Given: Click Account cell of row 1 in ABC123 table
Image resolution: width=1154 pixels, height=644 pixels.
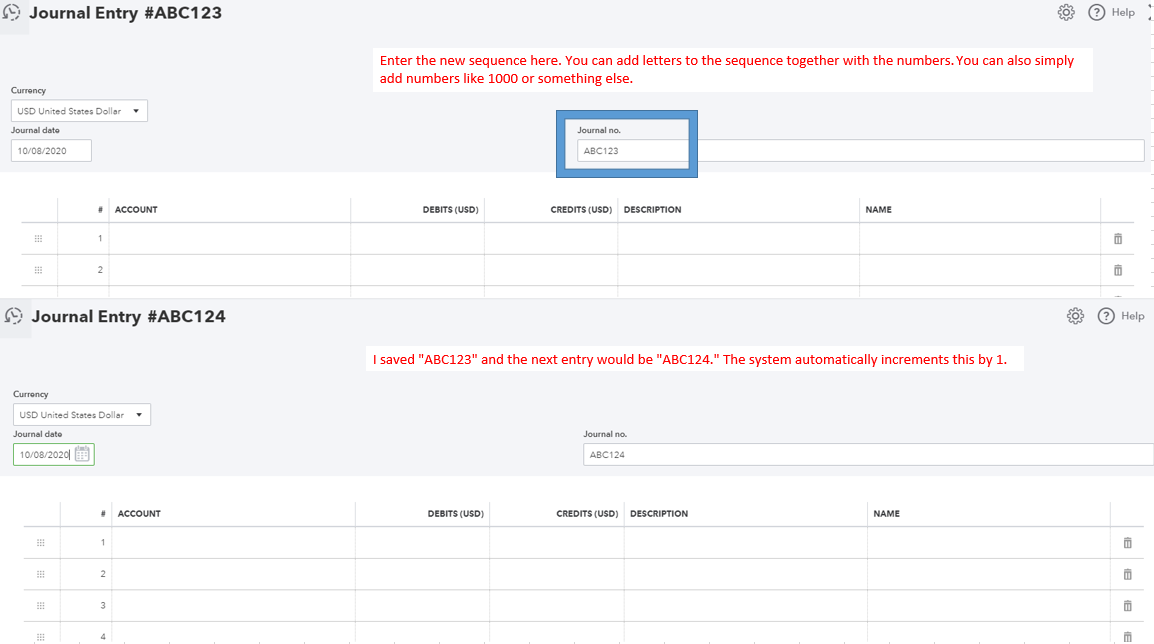Looking at the screenshot, I should point(230,238).
